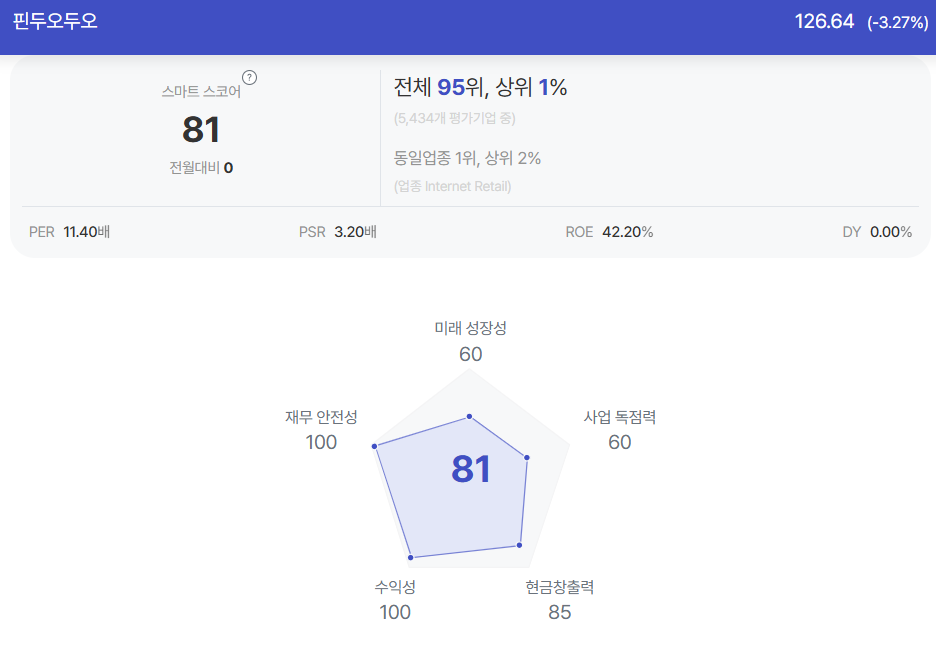
Task: Click the 전체 95위 ranking text
Action: (x=439, y=87)
